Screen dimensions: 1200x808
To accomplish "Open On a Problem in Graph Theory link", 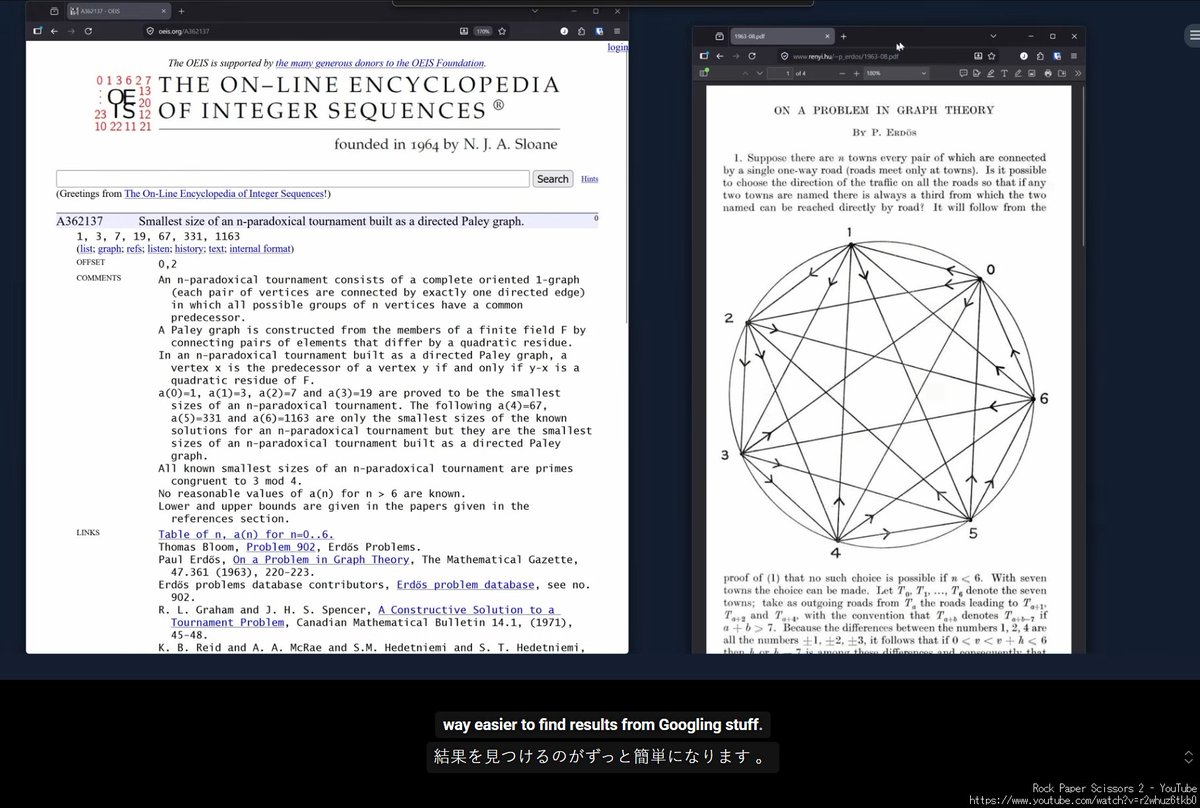I will pyautogui.click(x=321, y=560).
